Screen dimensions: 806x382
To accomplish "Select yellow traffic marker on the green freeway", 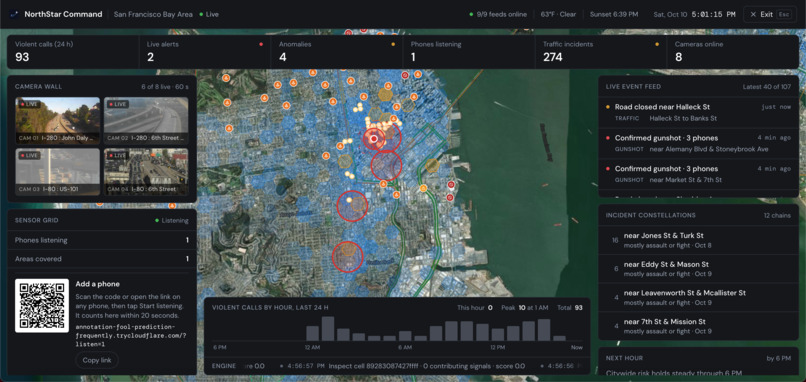I will [x=424, y=188].
